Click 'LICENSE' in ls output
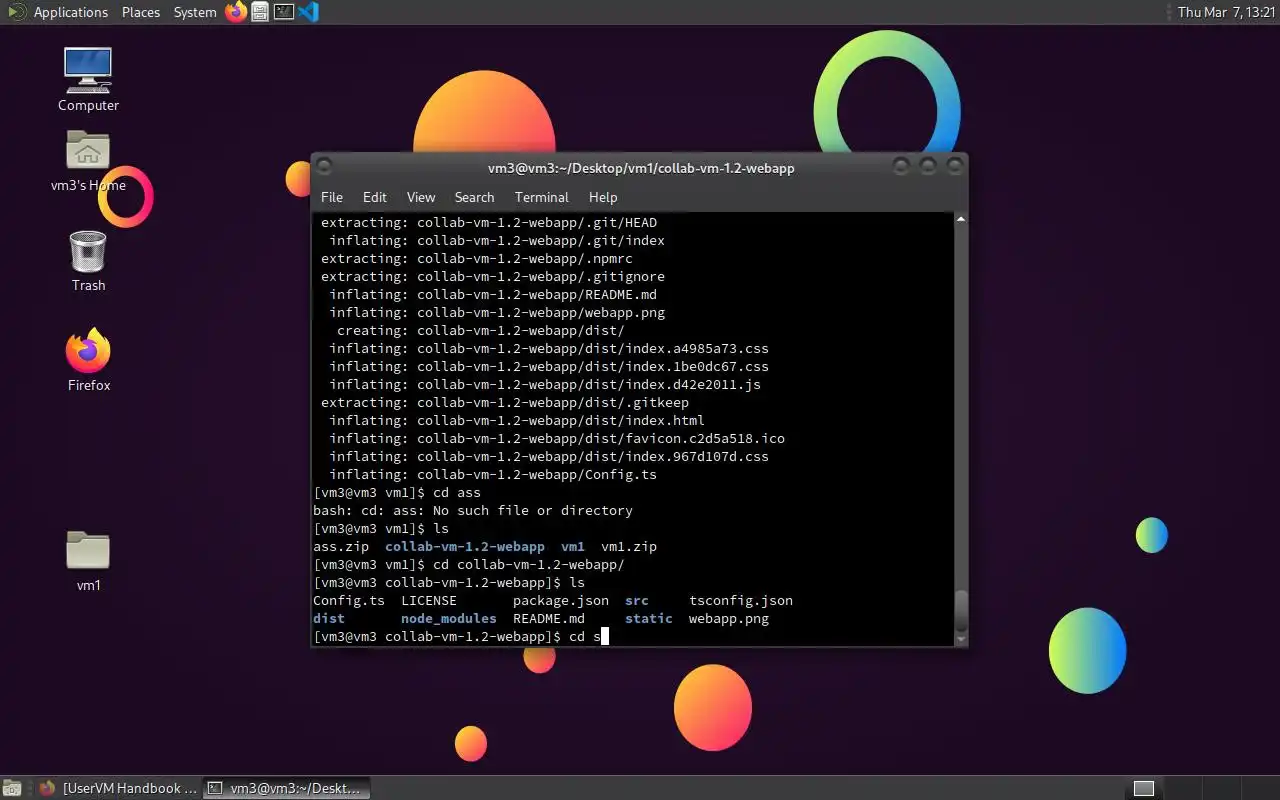This screenshot has height=800, width=1280. [429, 600]
